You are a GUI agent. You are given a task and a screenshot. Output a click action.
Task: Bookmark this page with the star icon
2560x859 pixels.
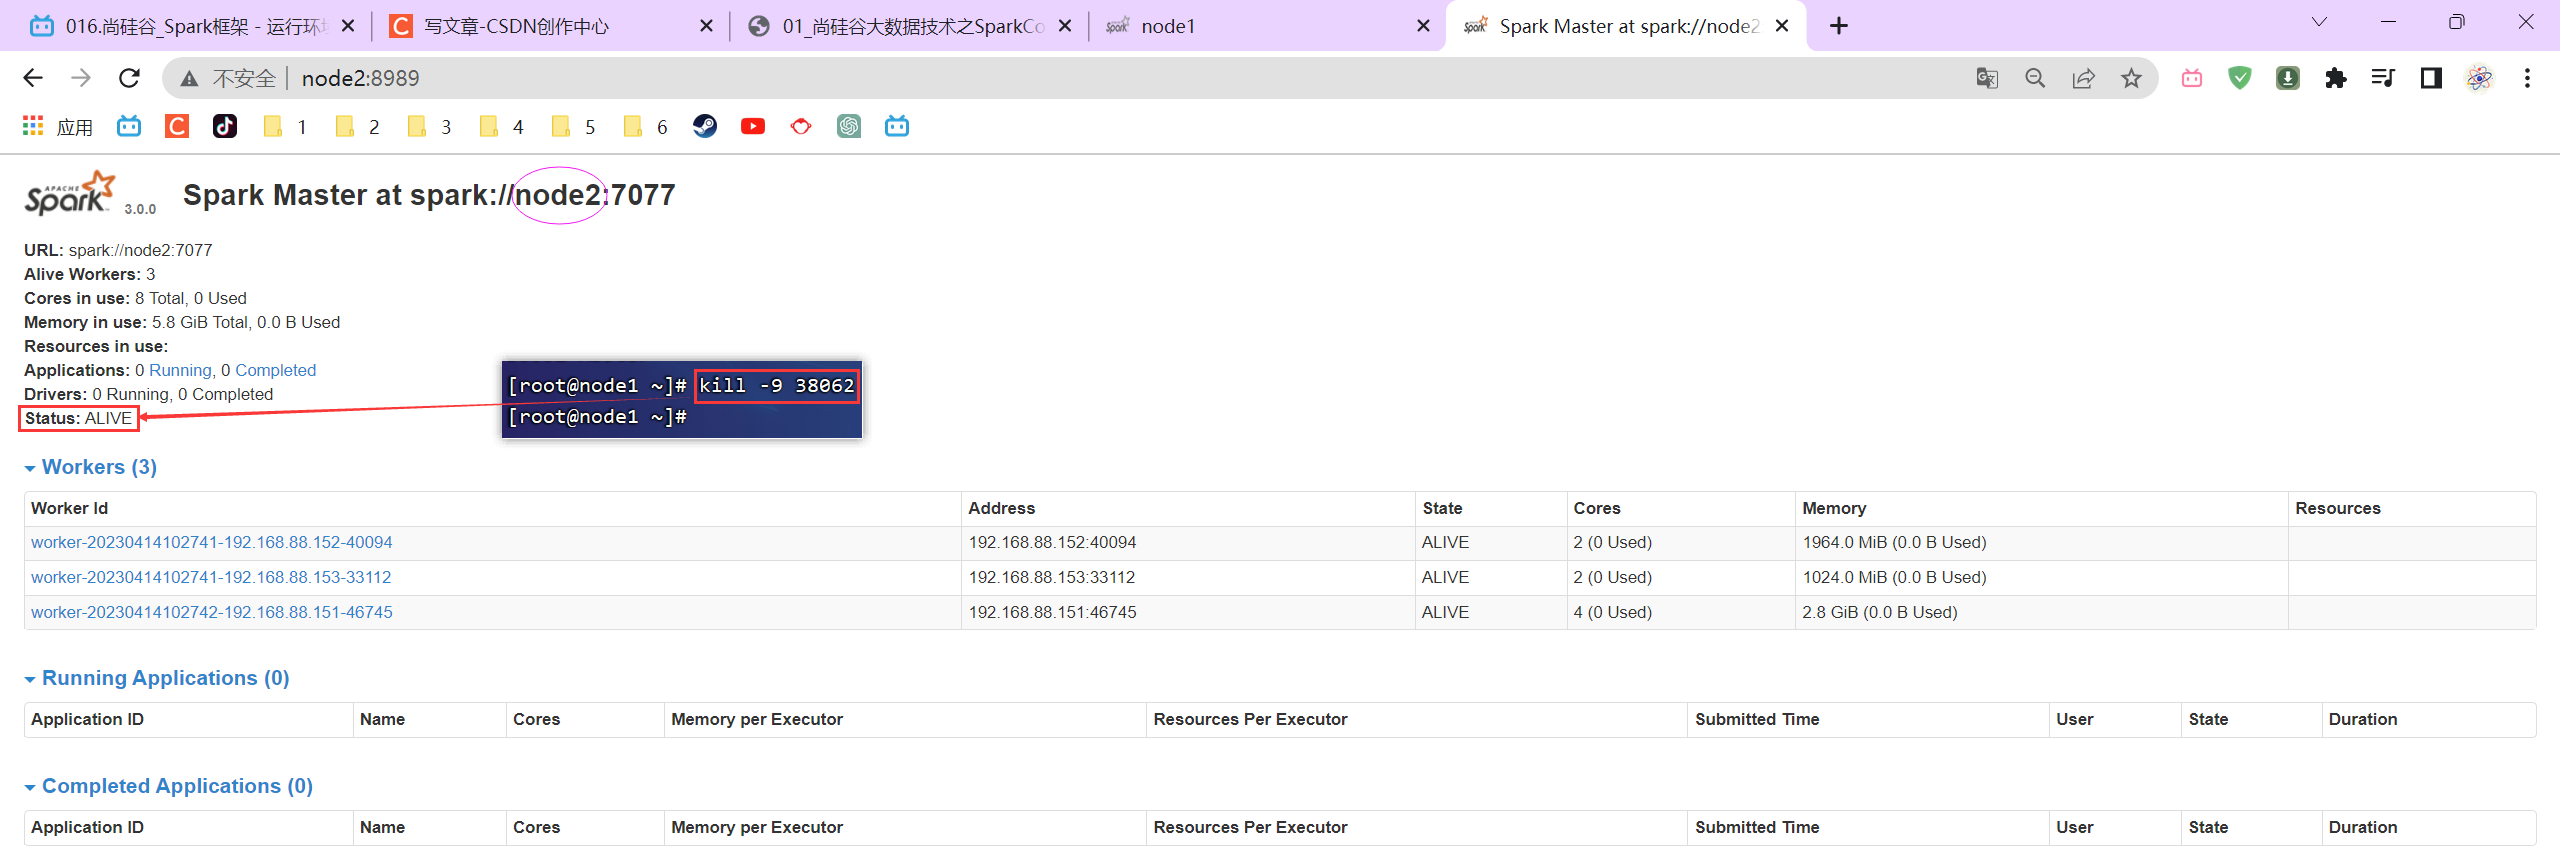(x=2131, y=78)
